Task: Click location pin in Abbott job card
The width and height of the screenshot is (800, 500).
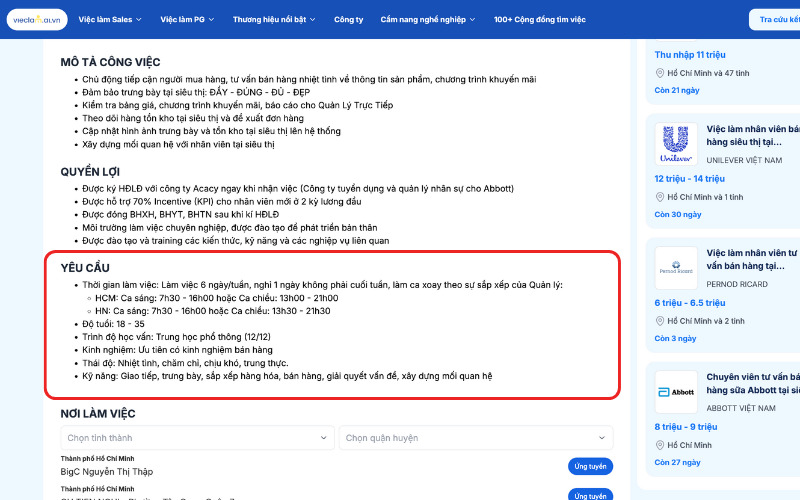Action: click(x=660, y=445)
